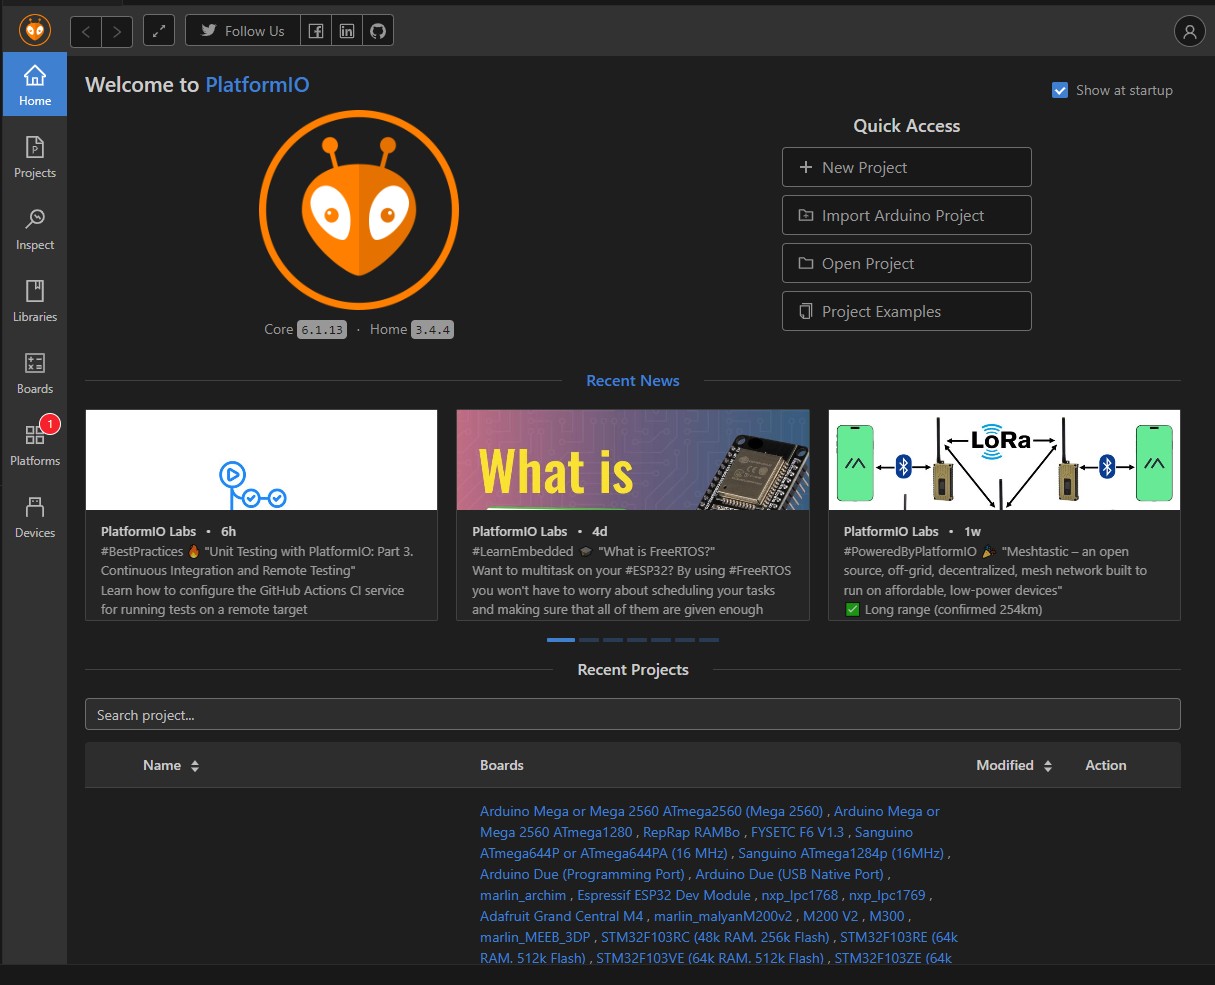Open Boards in the sidebar
This screenshot has width=1215, height=985.
point(35,373)
